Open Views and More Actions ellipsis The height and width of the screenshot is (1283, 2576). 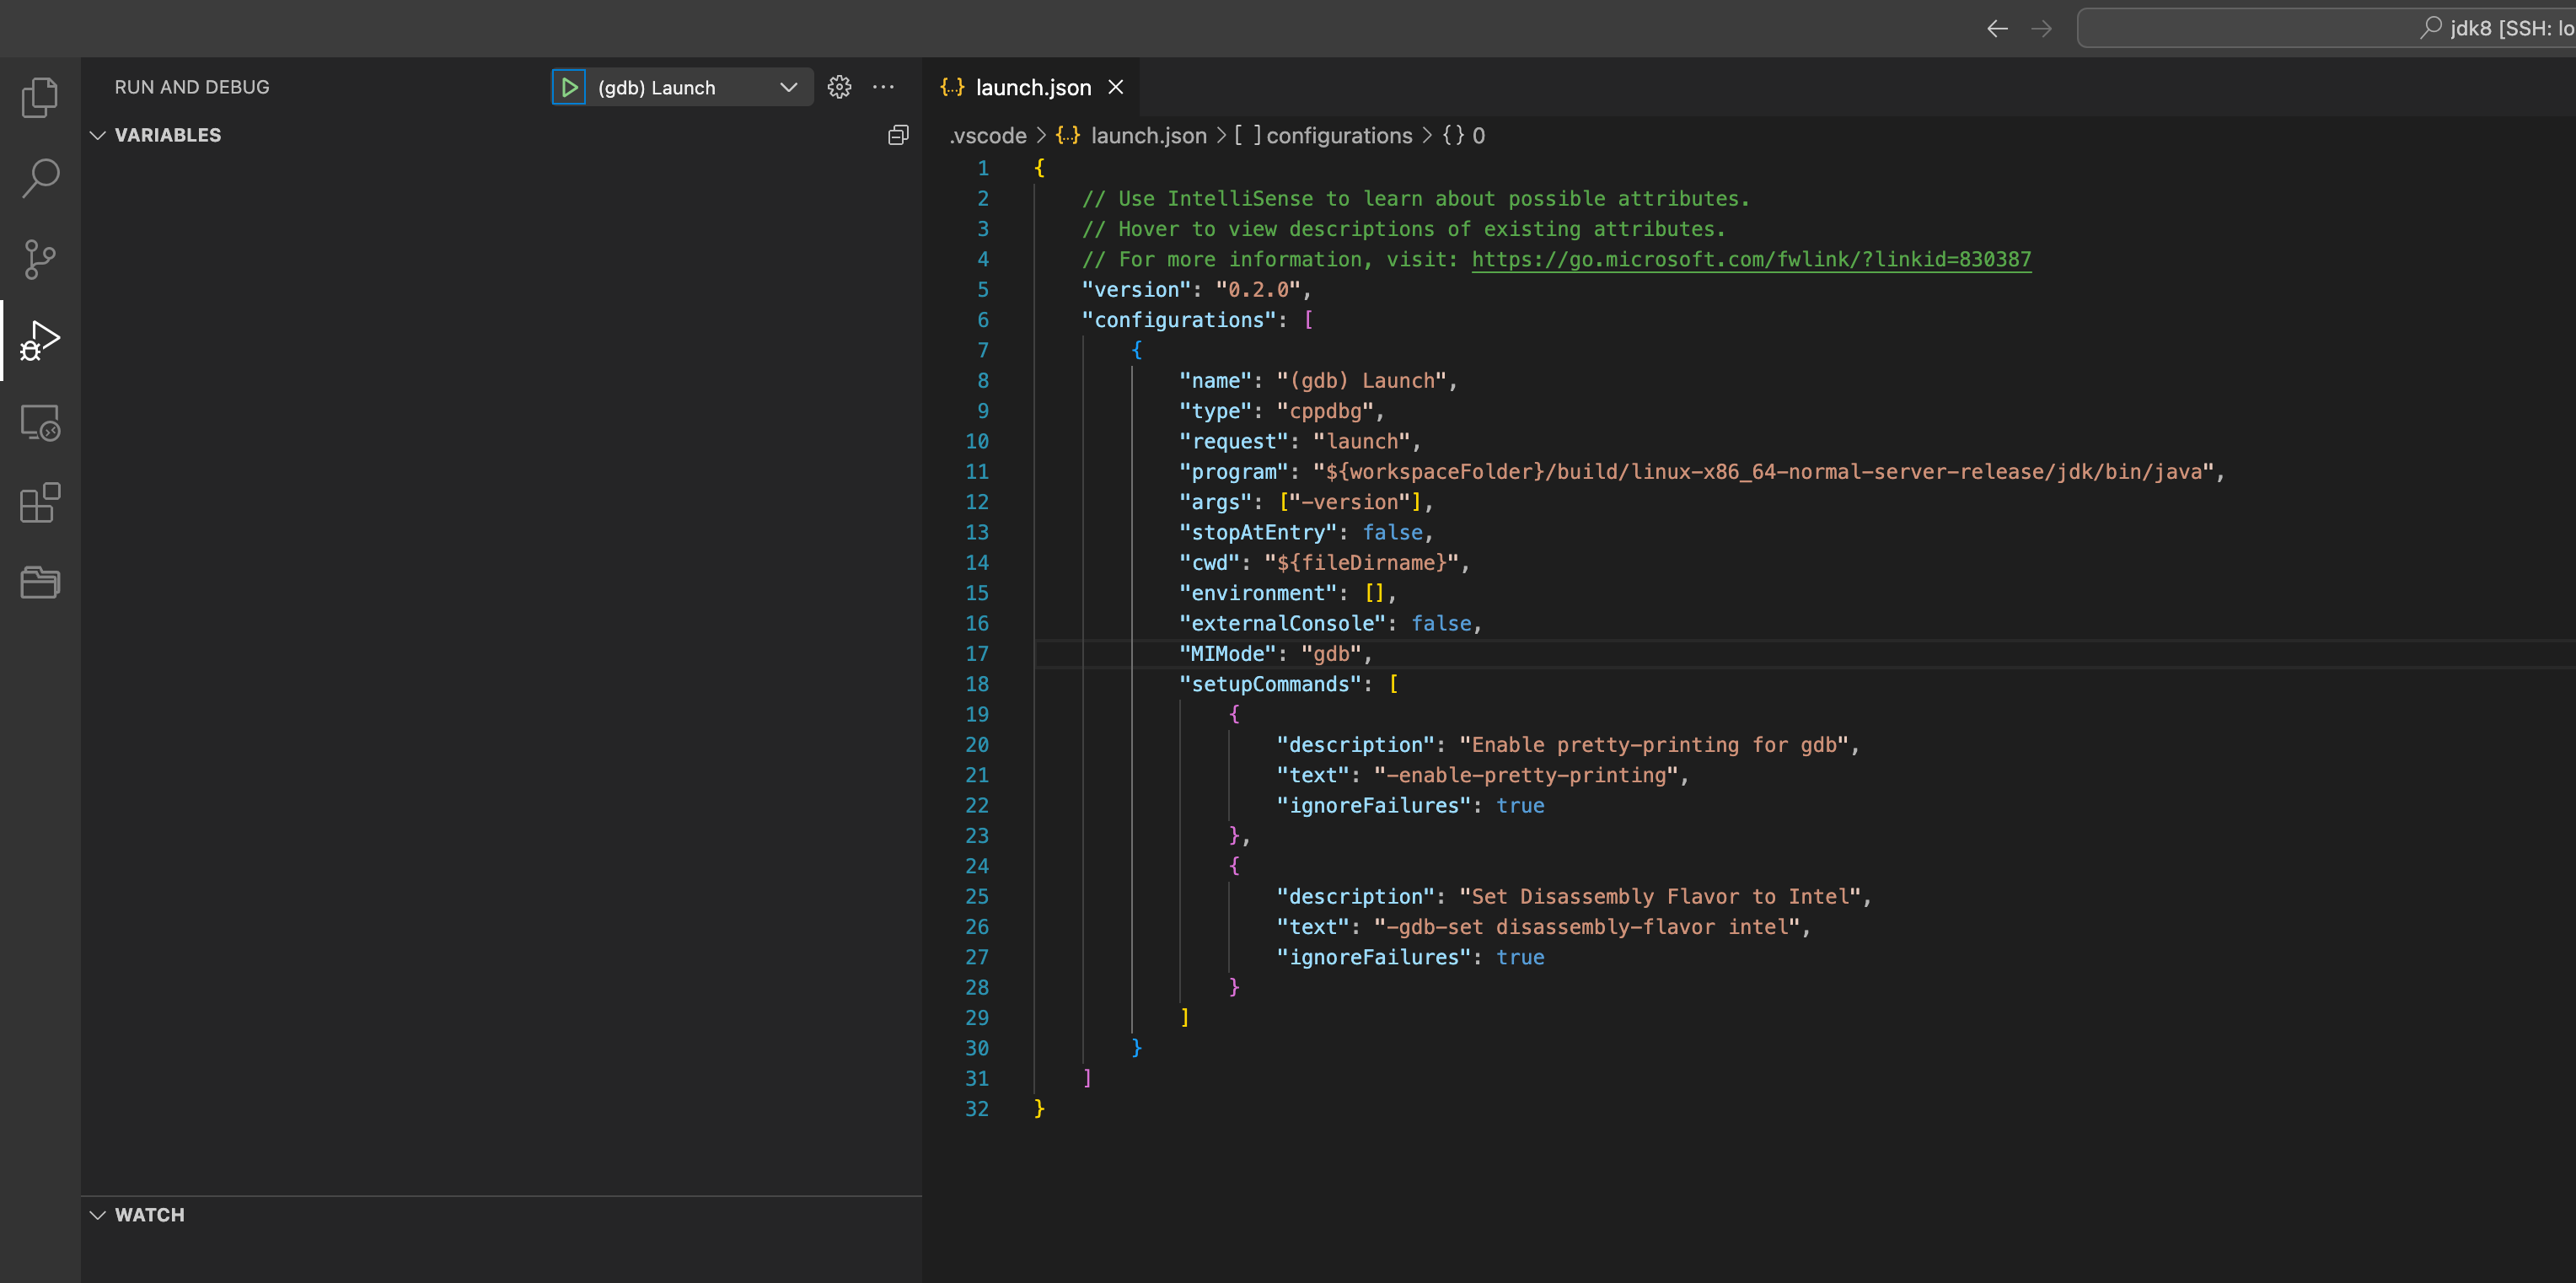(883, 88)
